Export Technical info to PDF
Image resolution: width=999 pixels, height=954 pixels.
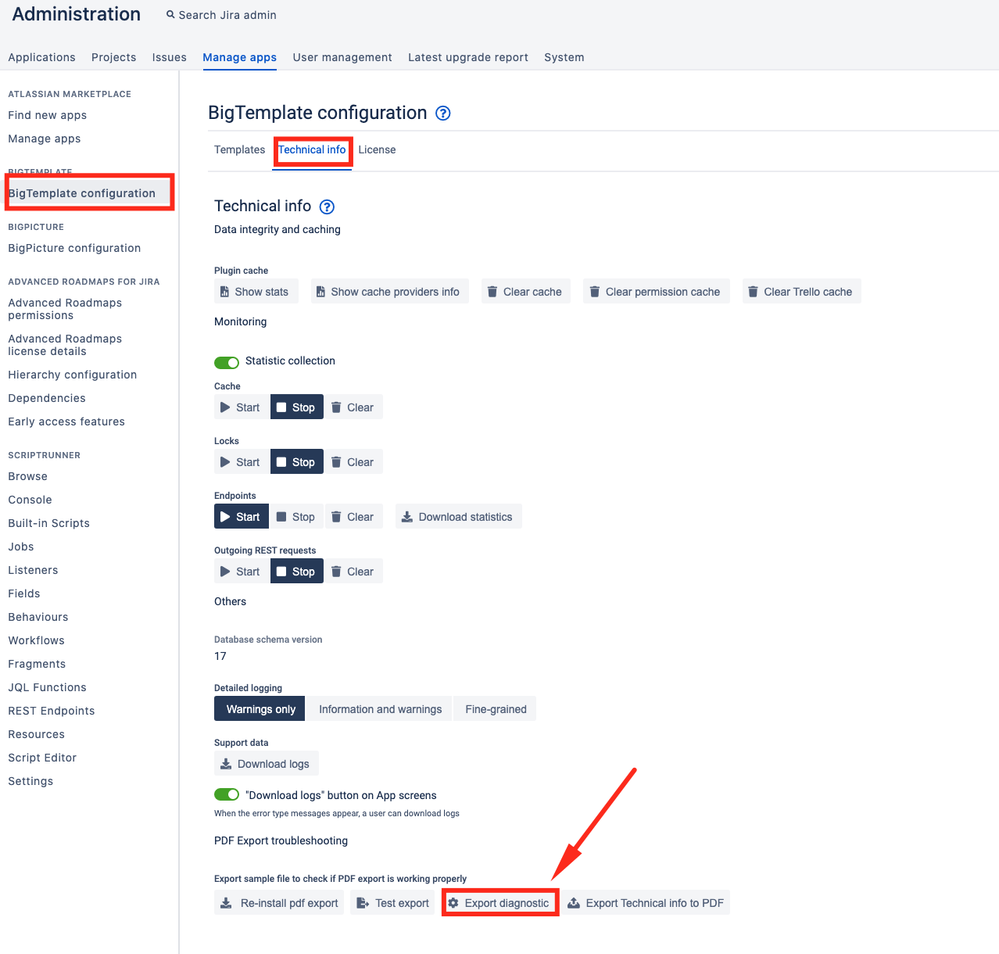[x=645, y=902]
